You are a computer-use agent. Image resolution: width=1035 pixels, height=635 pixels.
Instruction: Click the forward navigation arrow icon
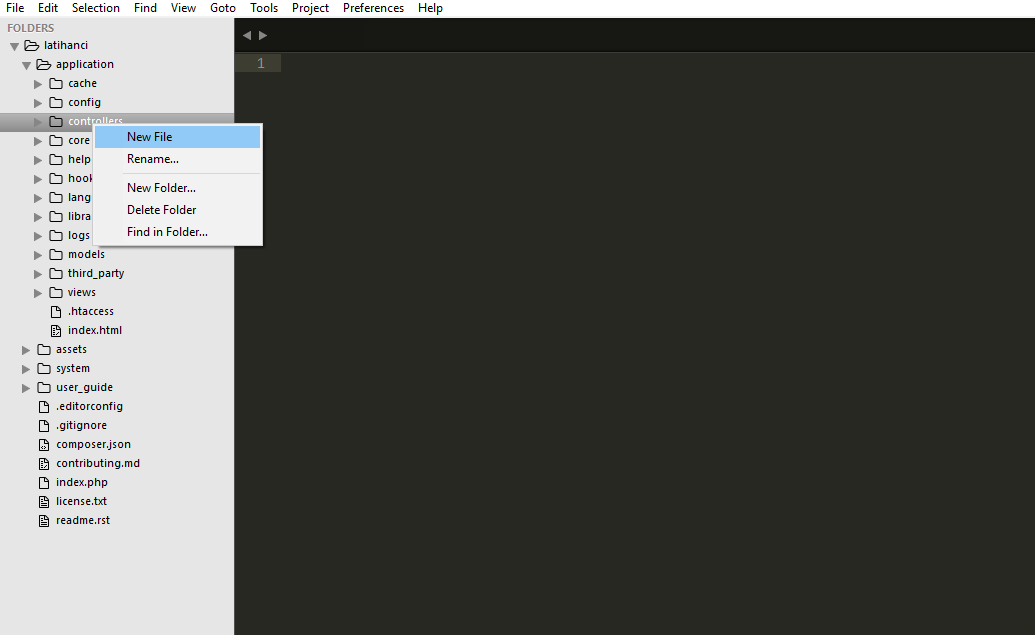[262, 34]
